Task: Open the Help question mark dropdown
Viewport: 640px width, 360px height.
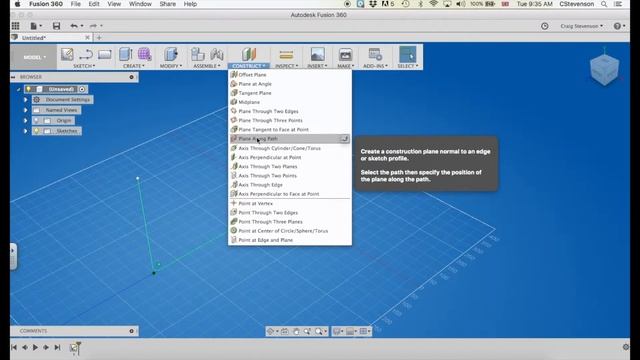Action: coord(619,26)
